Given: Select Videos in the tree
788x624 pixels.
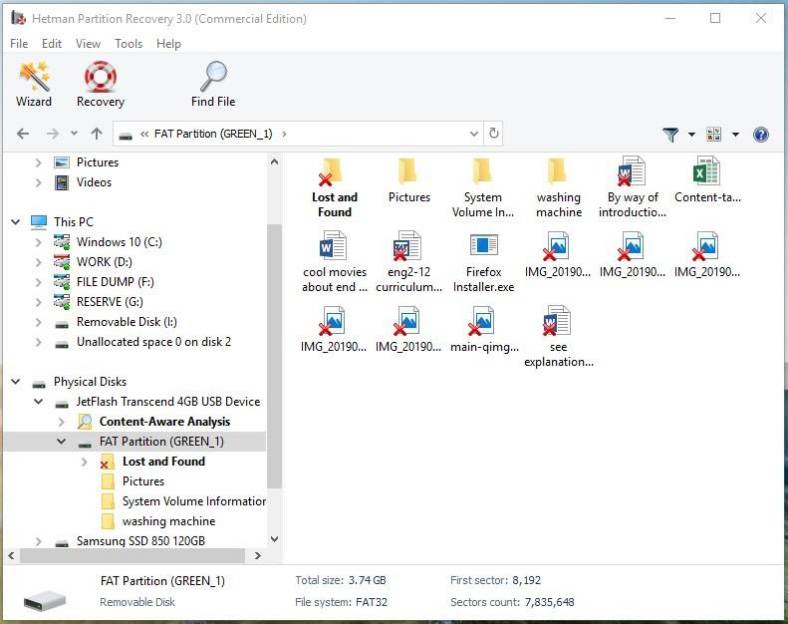Looking at the screenshot, I should coord(94,182).
